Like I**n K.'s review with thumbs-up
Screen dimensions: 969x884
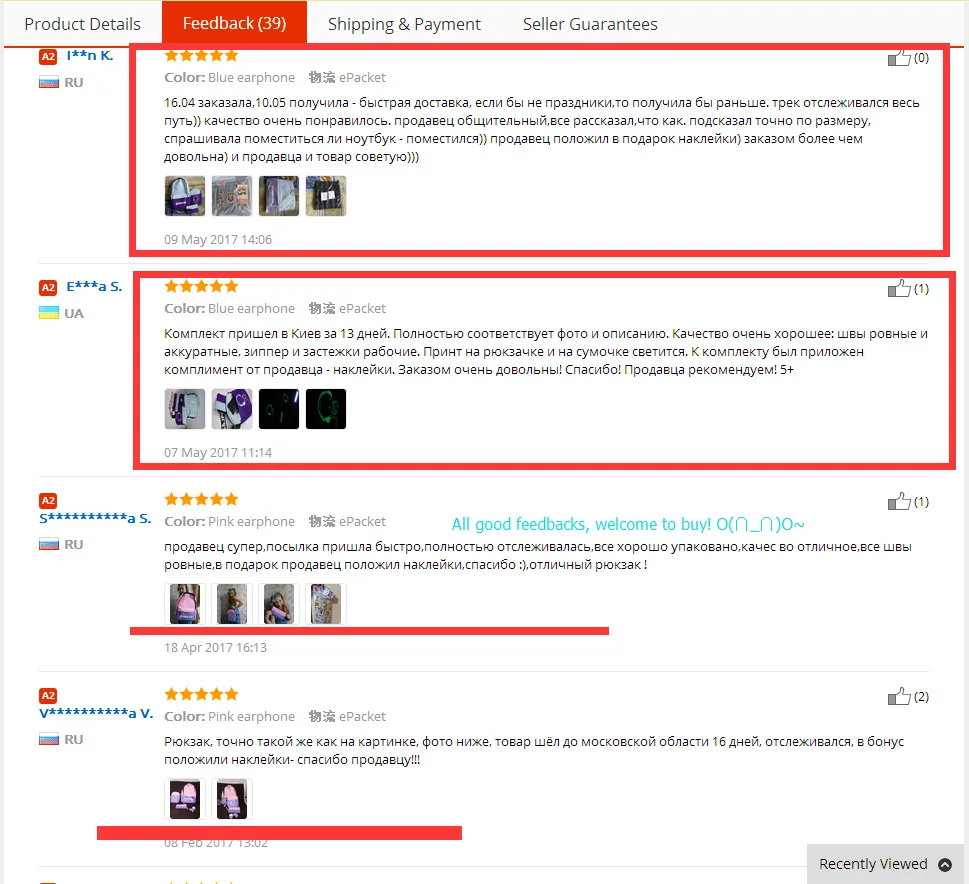[899, 58]
